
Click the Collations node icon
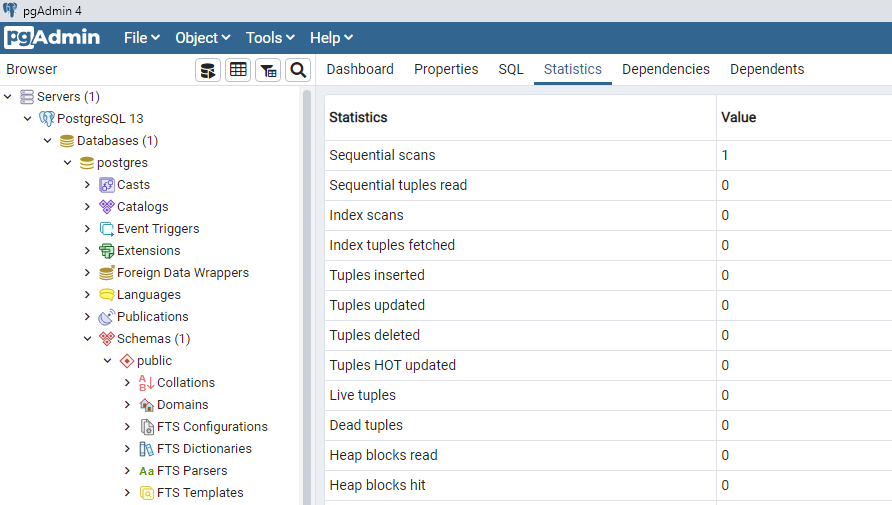click(x=146, y=383)
